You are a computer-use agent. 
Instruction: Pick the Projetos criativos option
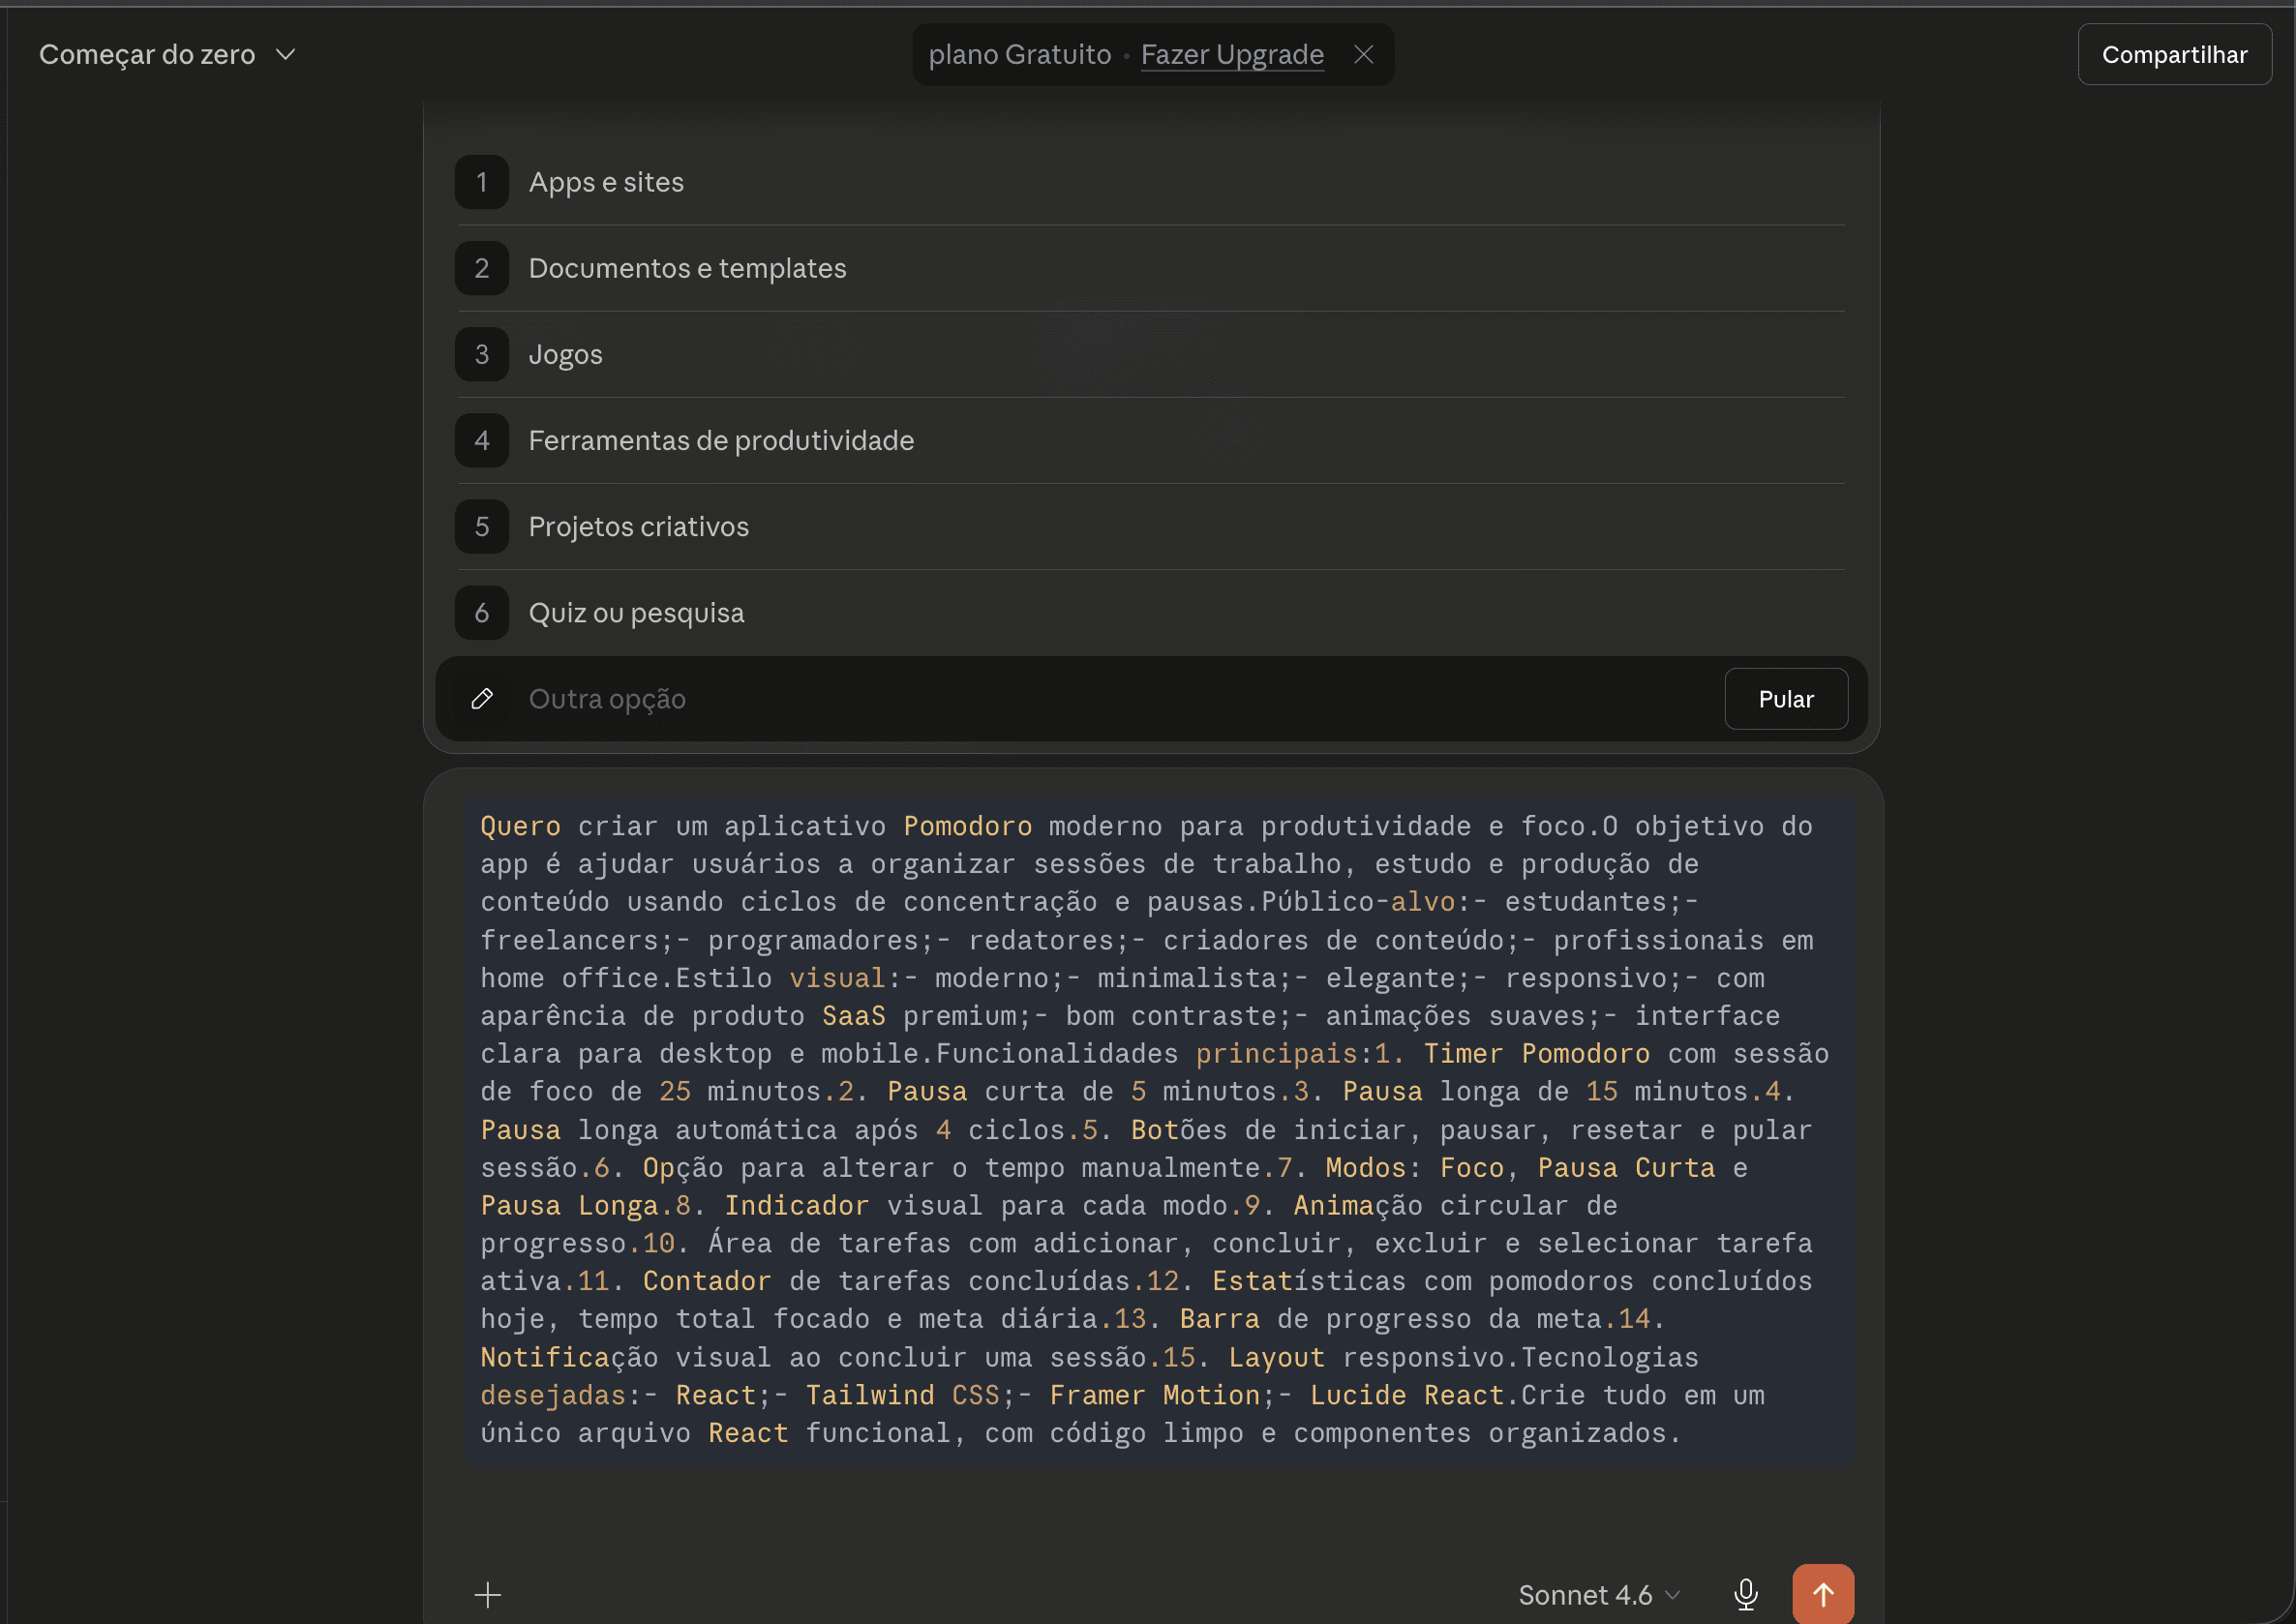pos(1151,526)
